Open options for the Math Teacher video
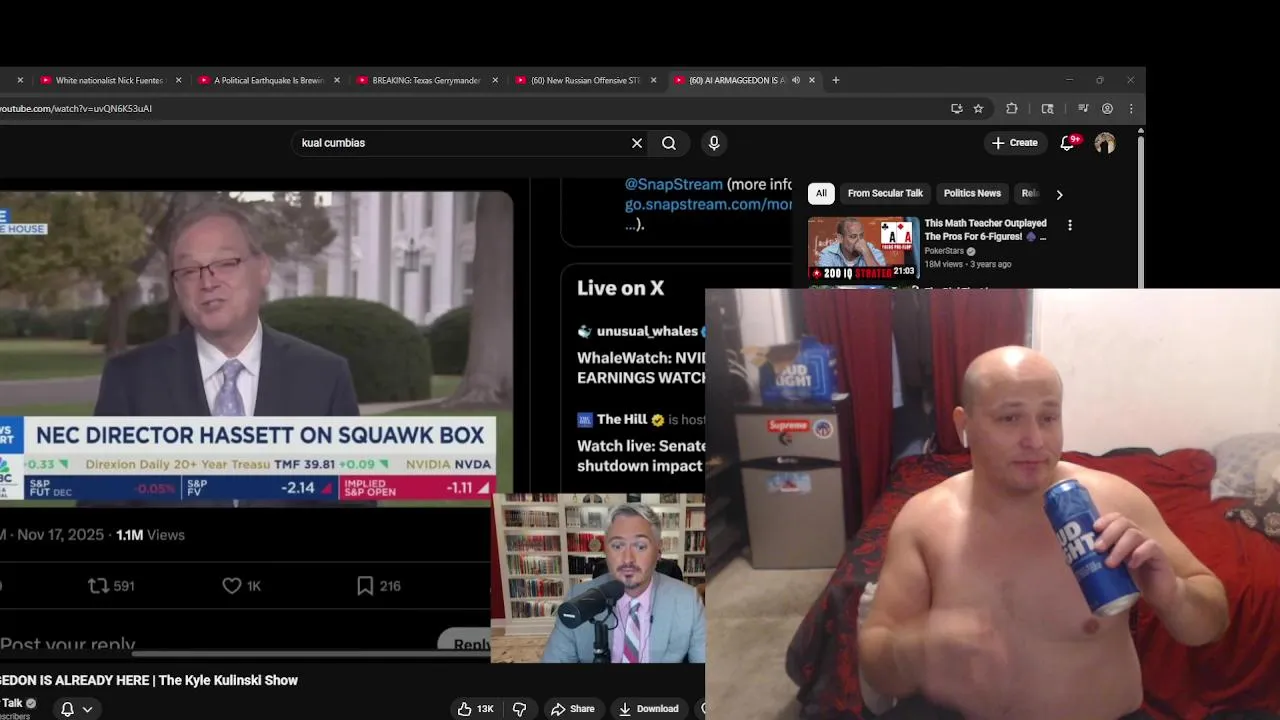The width and height of the screenshot is (1280, 720). 1070,226
